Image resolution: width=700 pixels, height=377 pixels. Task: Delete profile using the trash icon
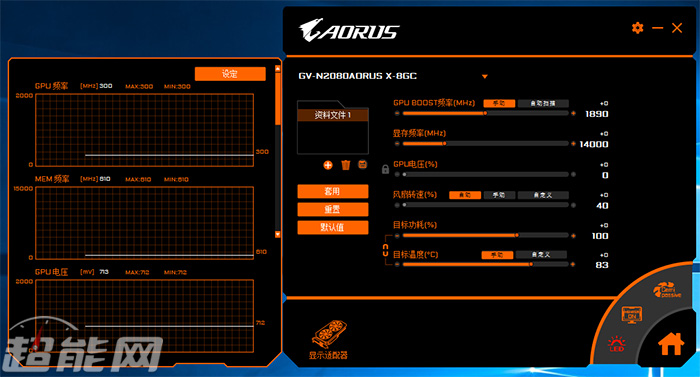346,165
